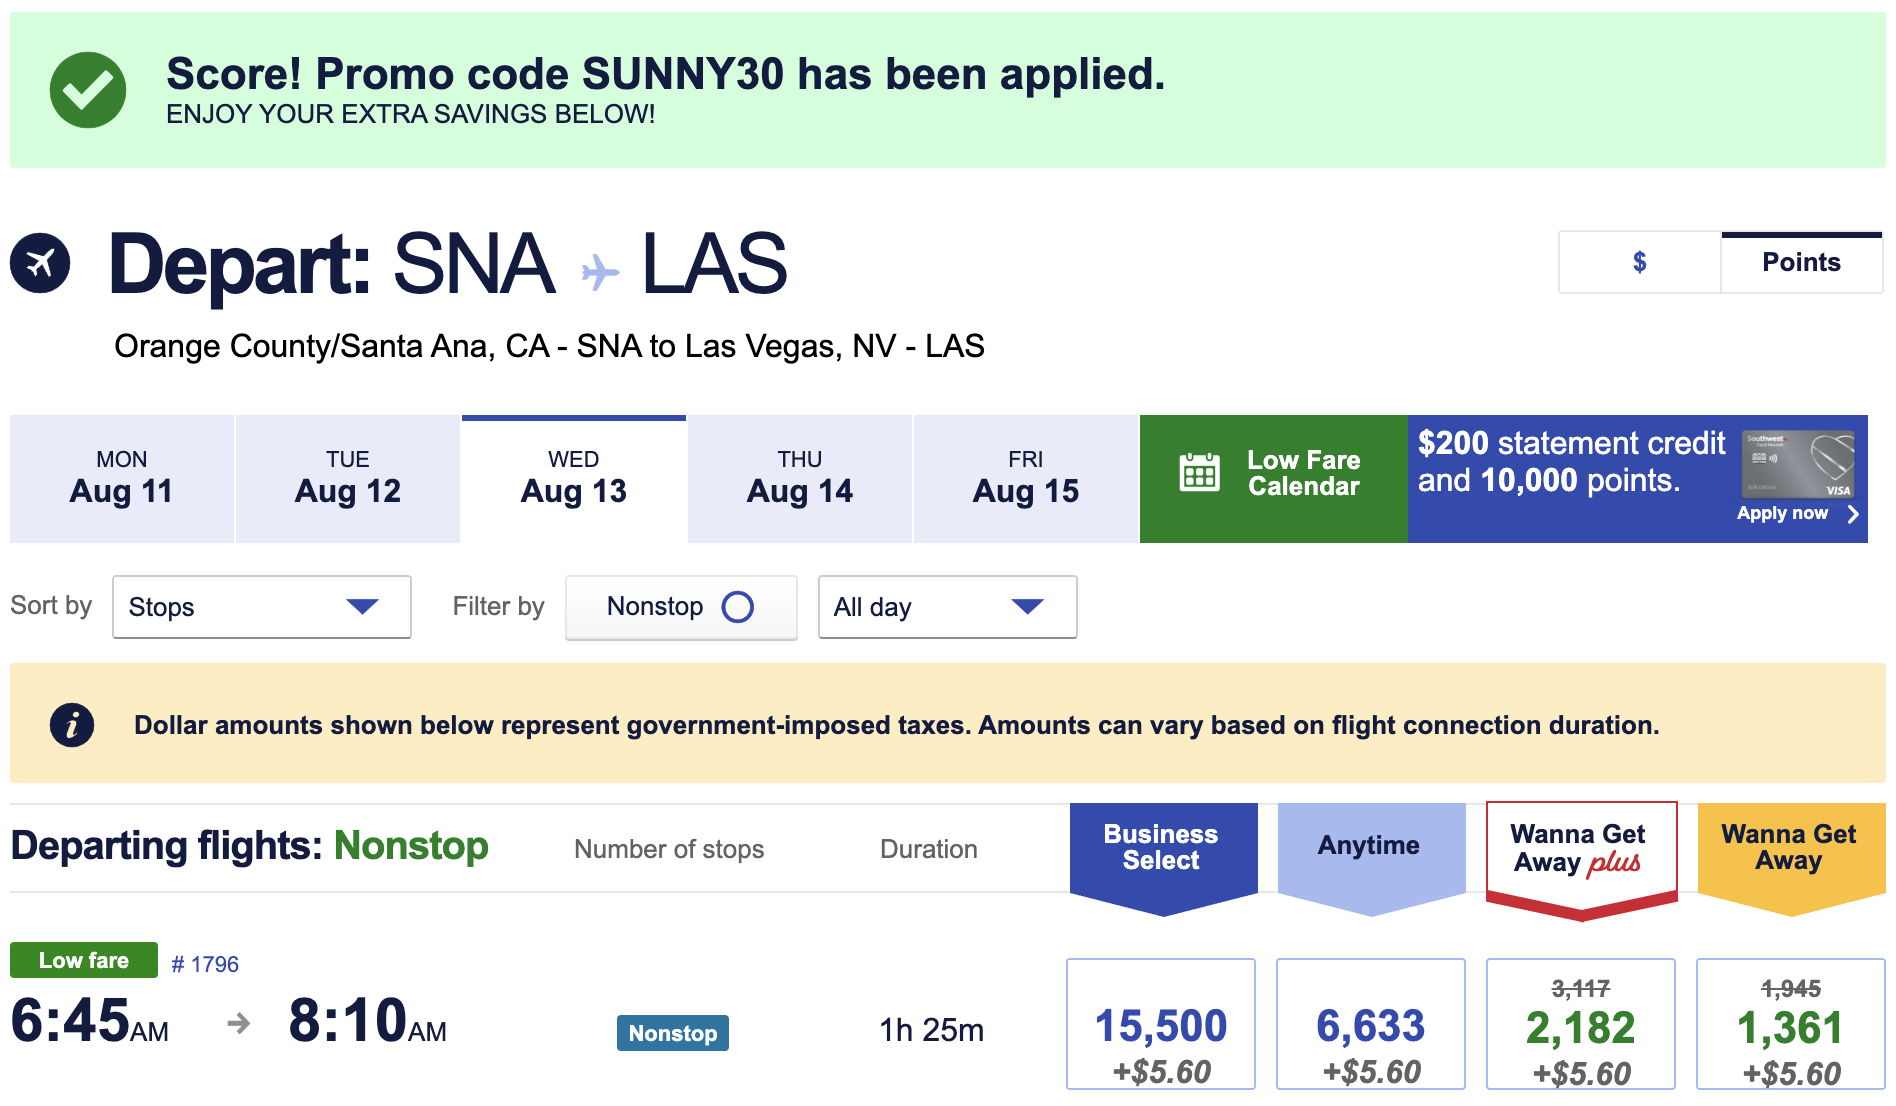
Task: Choose Business Select fare 15,500 points
Action: (x=1161, y=1024)
